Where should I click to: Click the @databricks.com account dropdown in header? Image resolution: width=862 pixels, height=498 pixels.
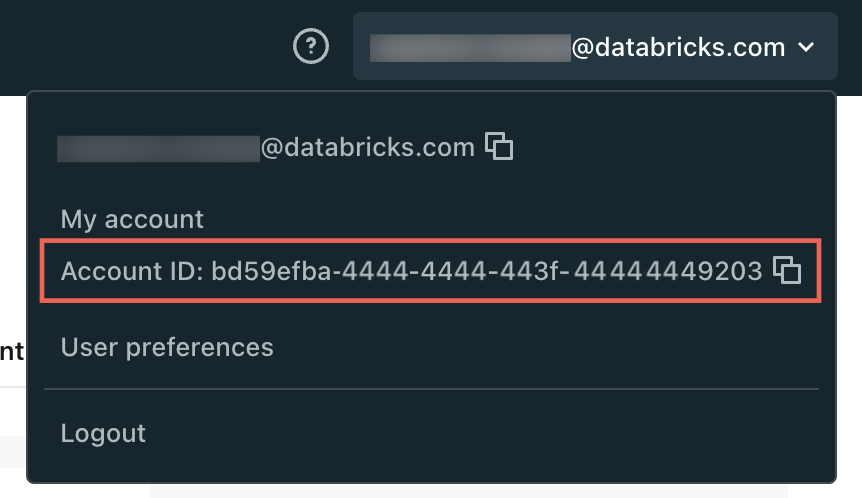tap(595, 46)
